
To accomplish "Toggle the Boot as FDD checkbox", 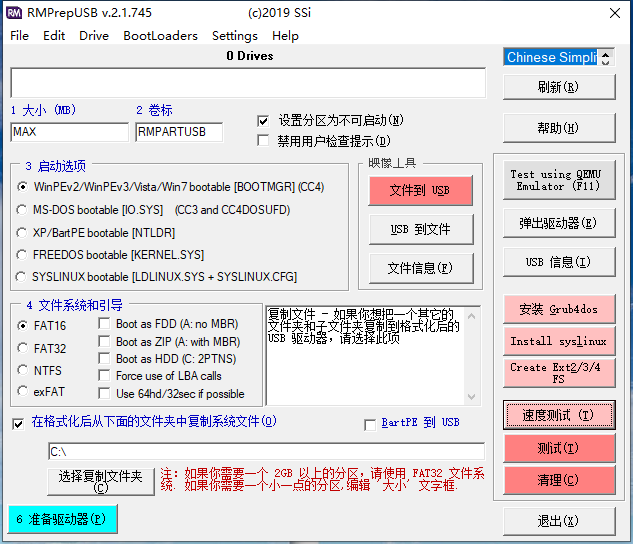I will [106, 324].
